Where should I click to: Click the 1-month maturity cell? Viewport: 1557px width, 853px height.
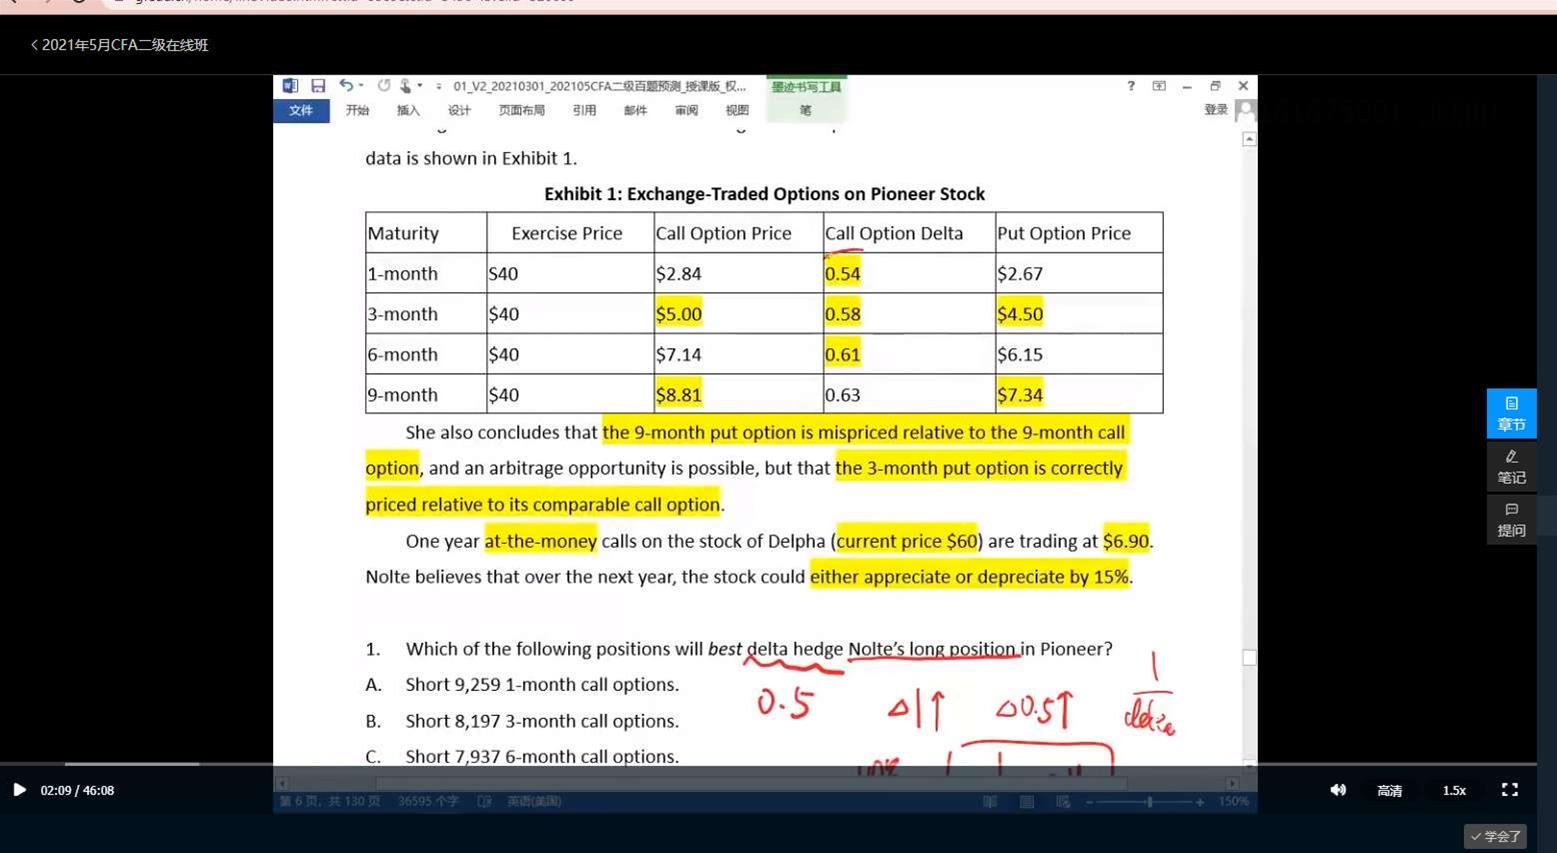[x=426, y=273]
